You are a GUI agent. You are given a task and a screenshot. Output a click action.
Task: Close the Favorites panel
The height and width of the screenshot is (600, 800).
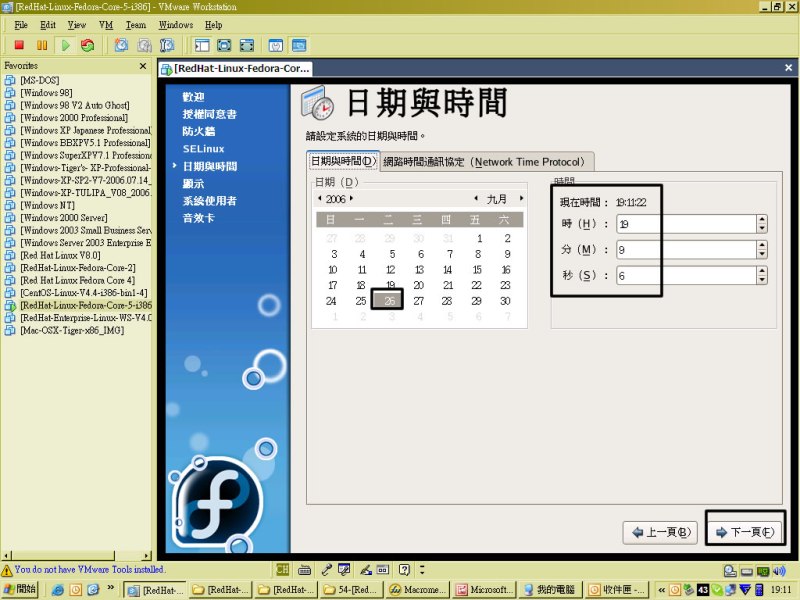[x=143, y=66]
